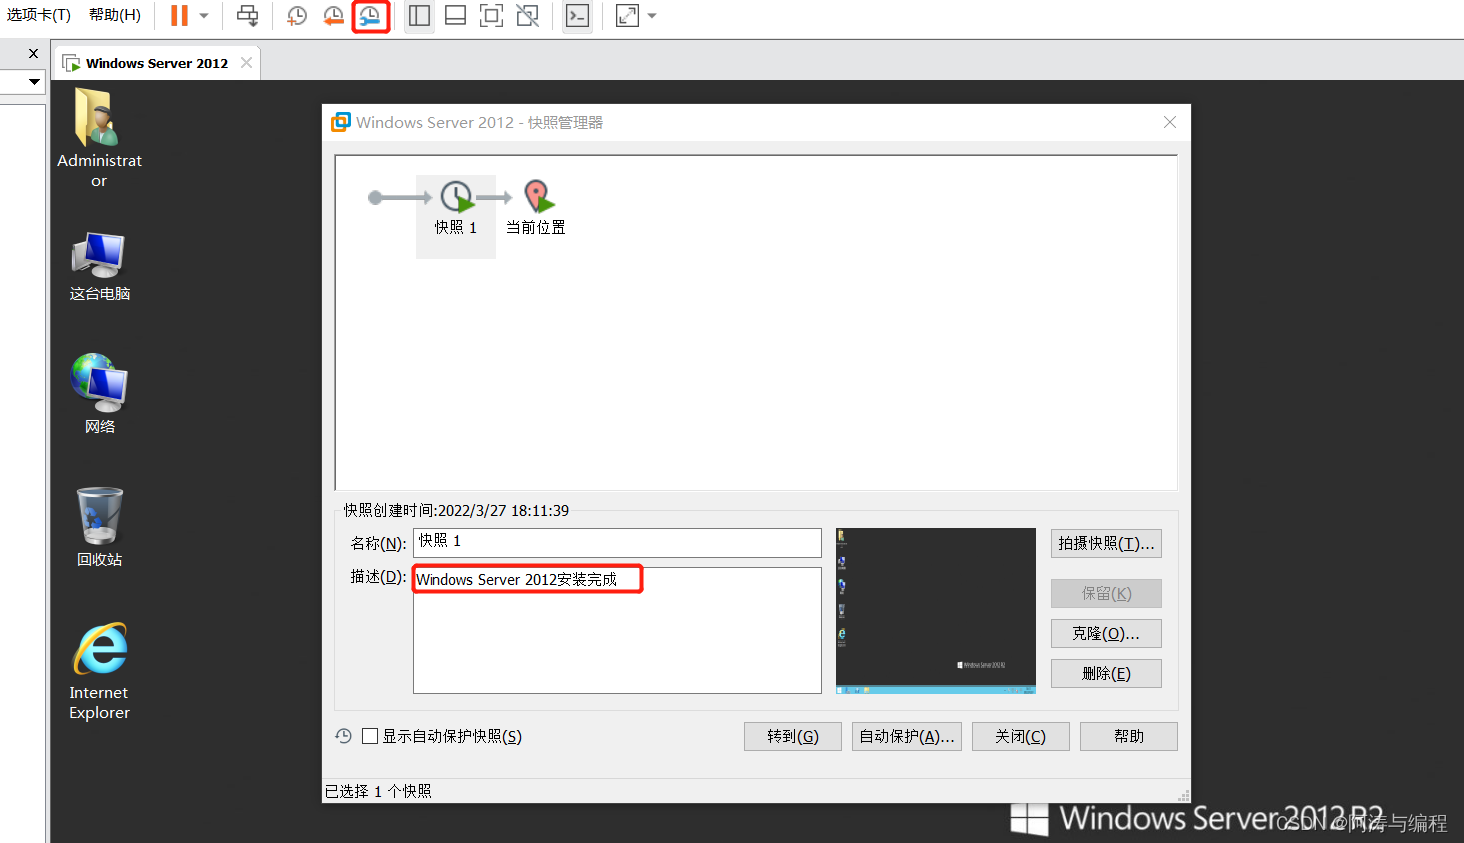
Task: Send Ctrl+Alt+Del to the guest
Action: tap(247, 16)
